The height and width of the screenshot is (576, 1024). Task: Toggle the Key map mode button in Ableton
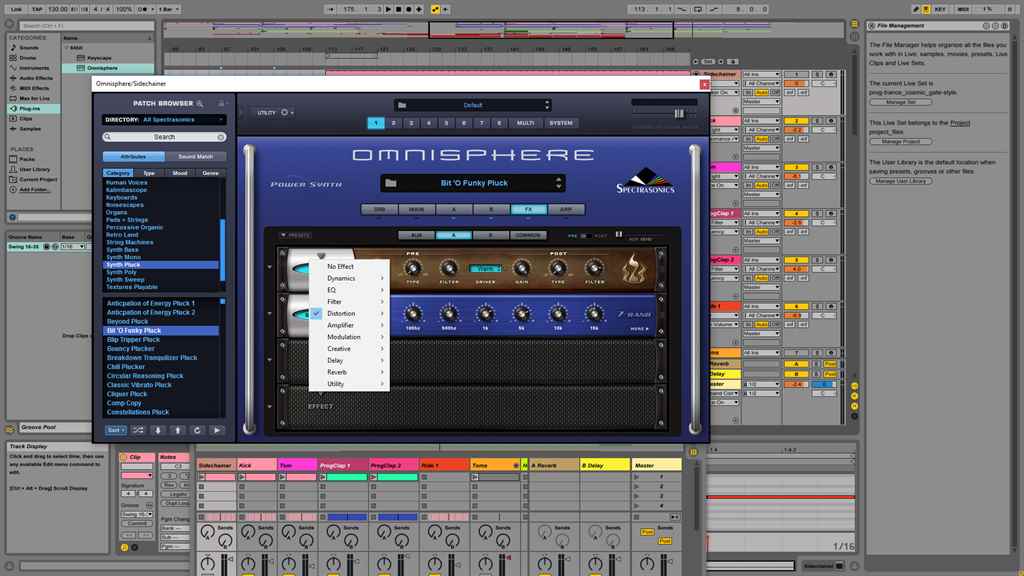(940, 9)
